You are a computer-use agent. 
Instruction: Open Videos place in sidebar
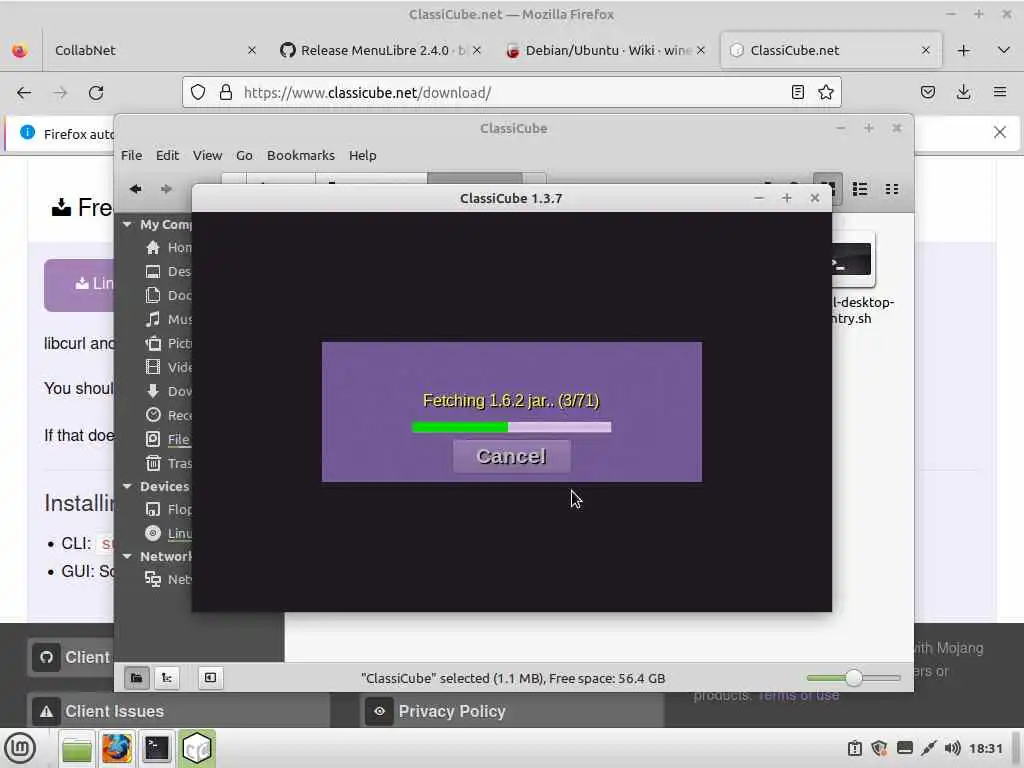(x=168, y=367)
